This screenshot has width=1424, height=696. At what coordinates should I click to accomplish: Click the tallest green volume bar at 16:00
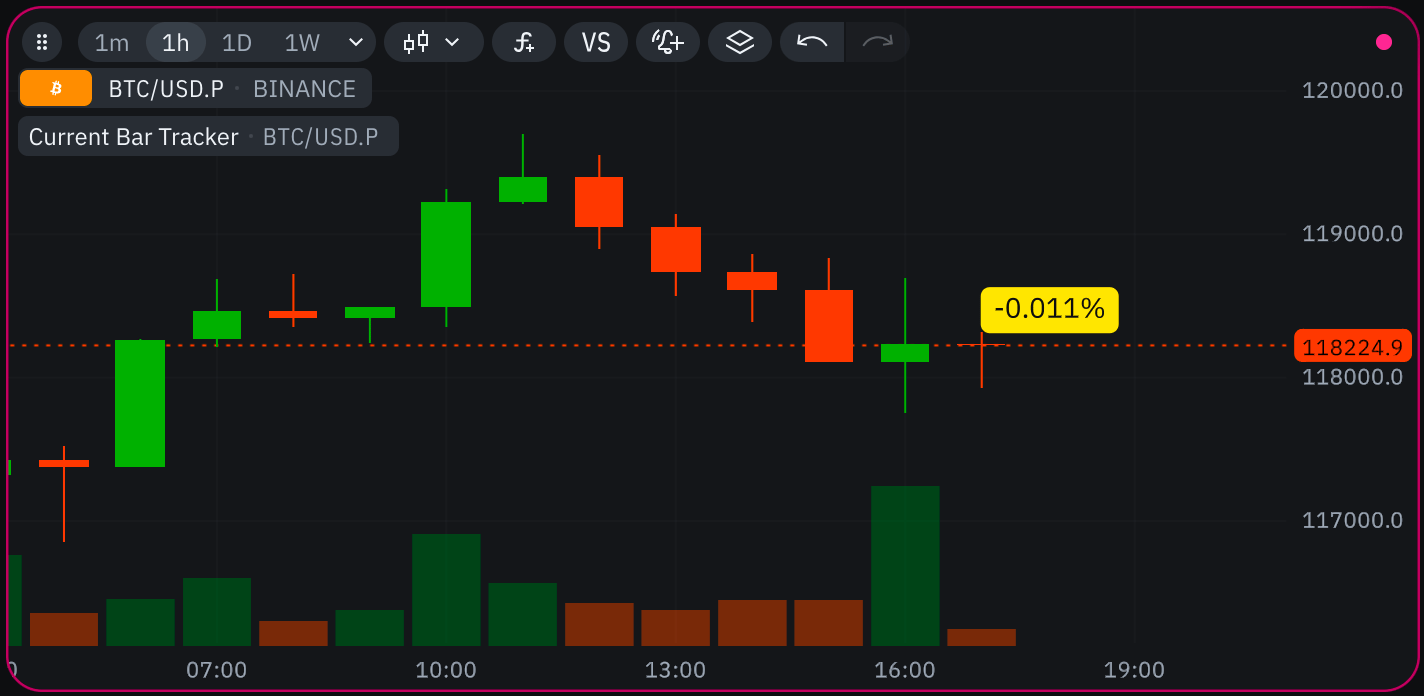[x=905, y=565]
